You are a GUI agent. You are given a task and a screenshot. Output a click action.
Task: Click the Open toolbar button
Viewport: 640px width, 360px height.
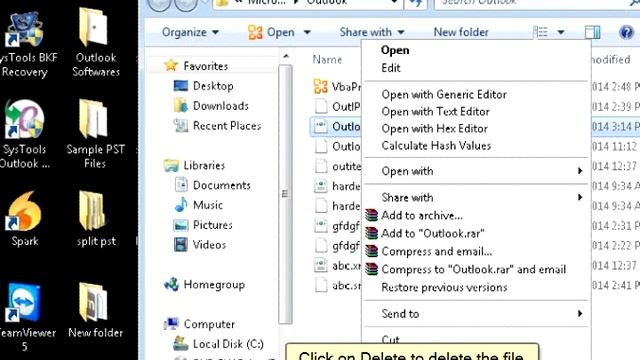271,32
